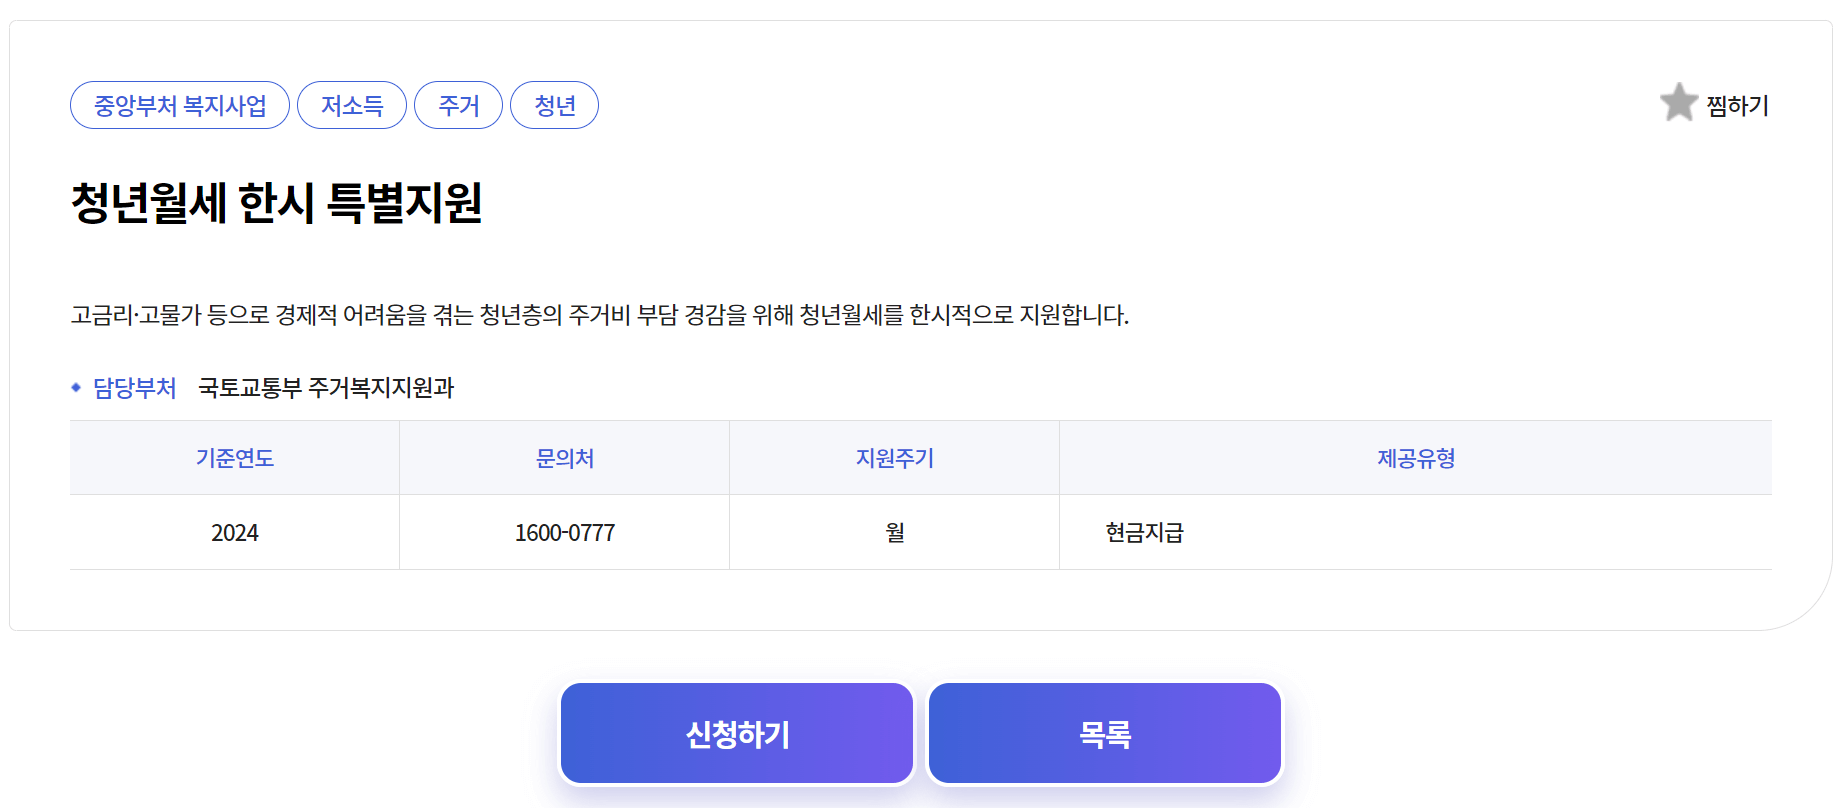The image size is (1847, 808).
Task: Click the 청년 tag pill
Action: [x=555, y=104]
